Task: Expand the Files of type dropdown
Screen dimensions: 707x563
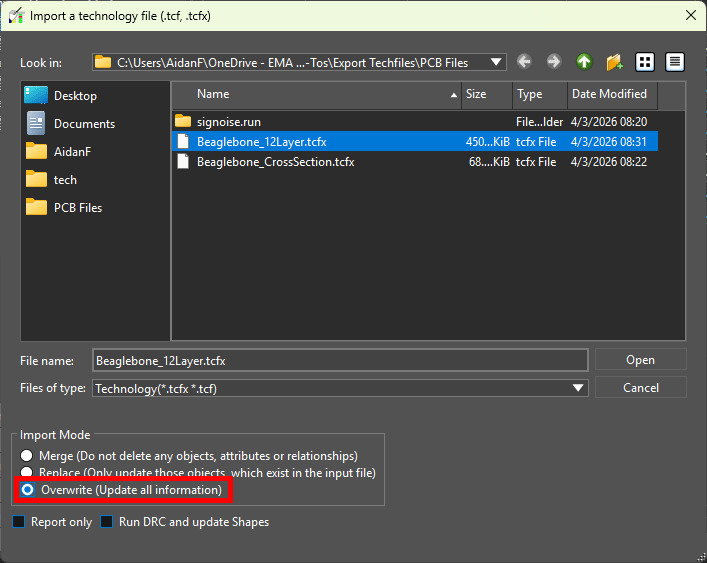Action: pos(577,388)
